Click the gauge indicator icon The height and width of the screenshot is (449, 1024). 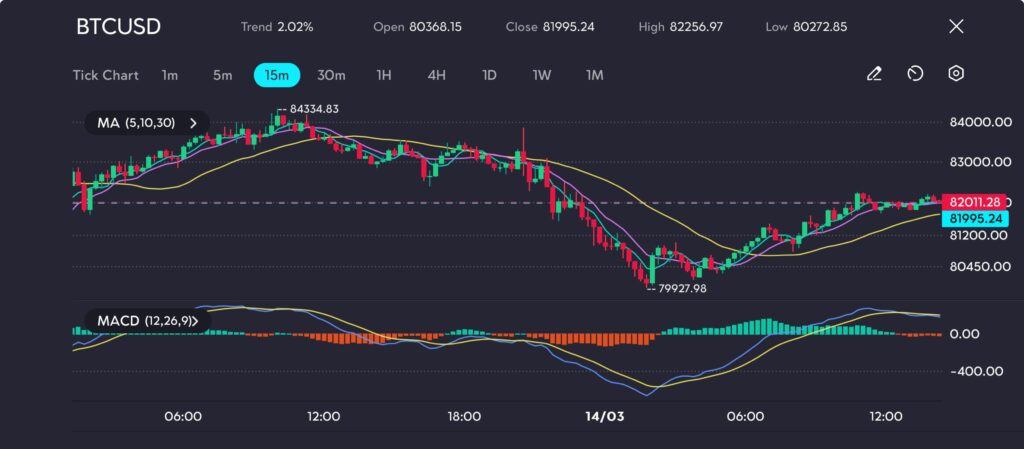click(915, 74)
